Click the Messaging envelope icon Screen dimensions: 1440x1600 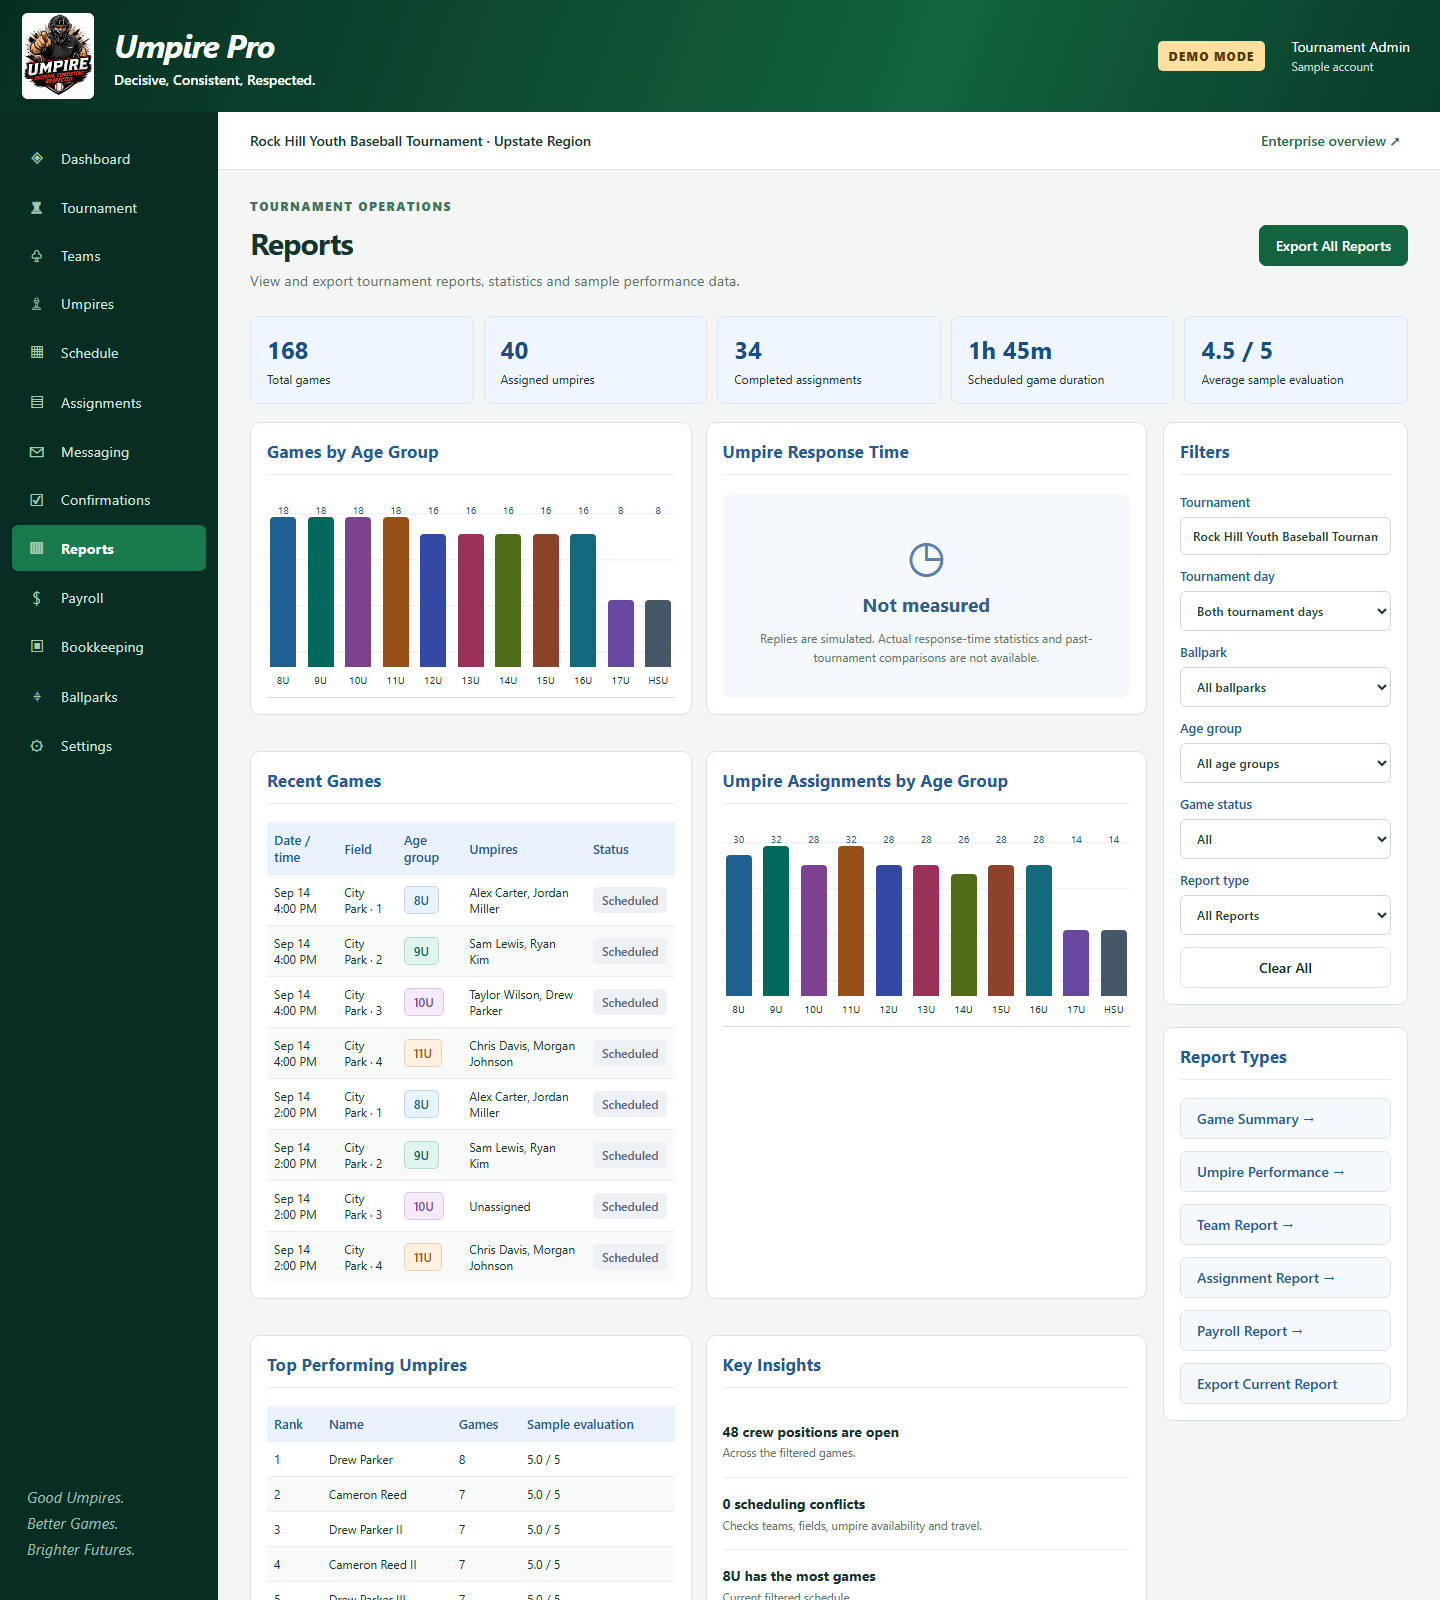[x=37, y=452]
